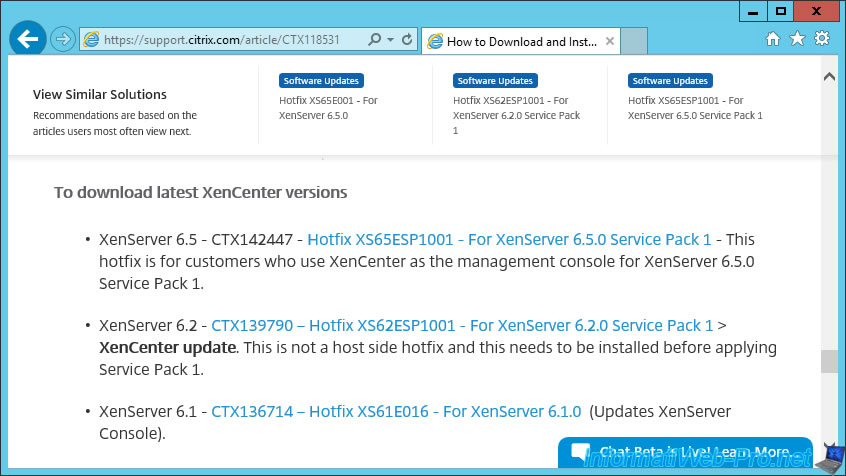The height and width of the screenshot is (476, 846).
Task: Open Favorites with the star icon
Action: [x=797, y=39]
